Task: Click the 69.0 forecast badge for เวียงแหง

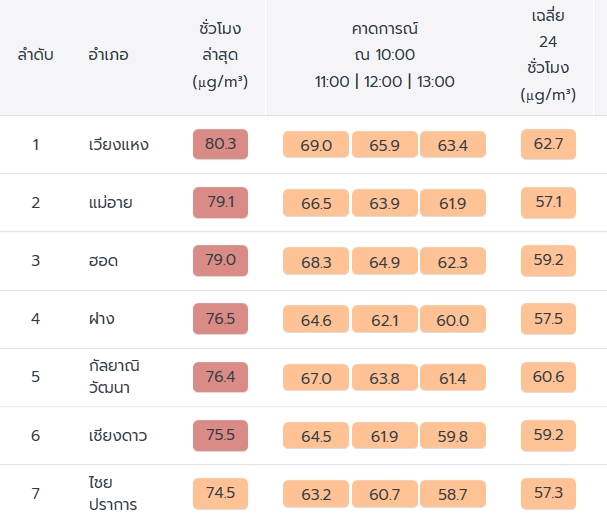Action: point(316,146)
